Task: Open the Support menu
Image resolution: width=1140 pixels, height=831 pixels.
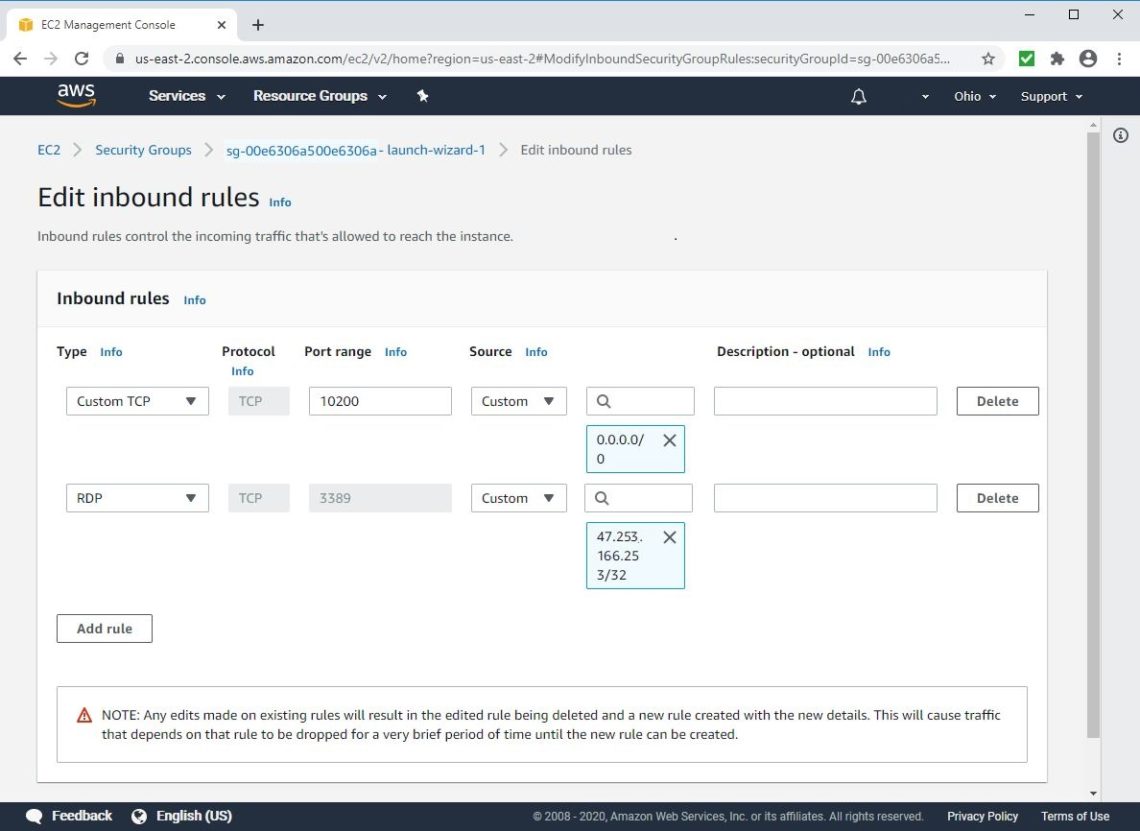Action: tap(1051, 97)
